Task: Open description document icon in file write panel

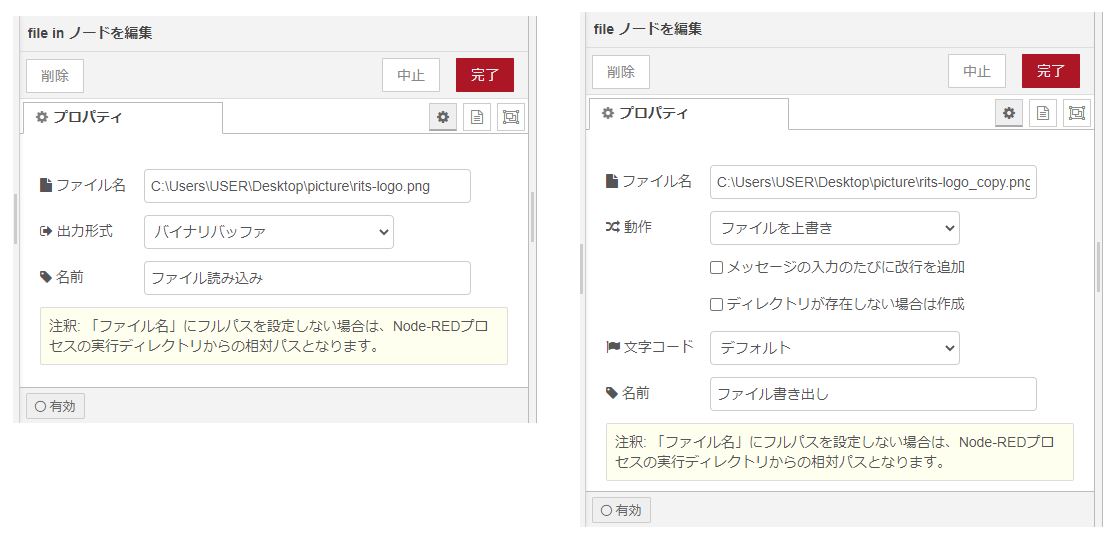Action: pyautogui.click(x=1043, y=113)
